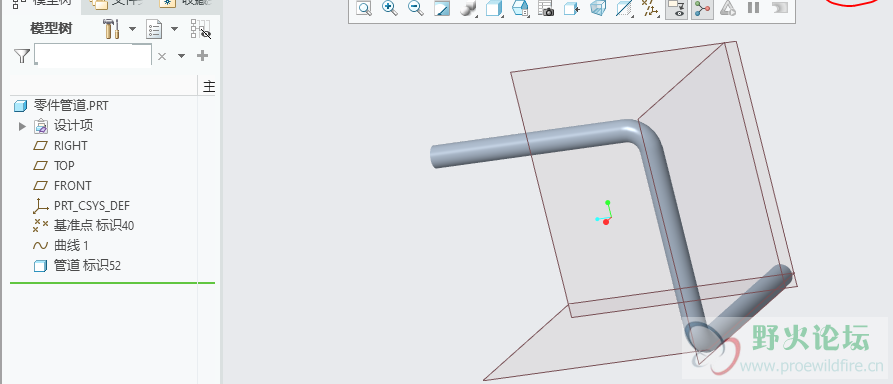Switch to the folder browser tab
Viewport: 893px width, 384px height.
coord(116,3)
